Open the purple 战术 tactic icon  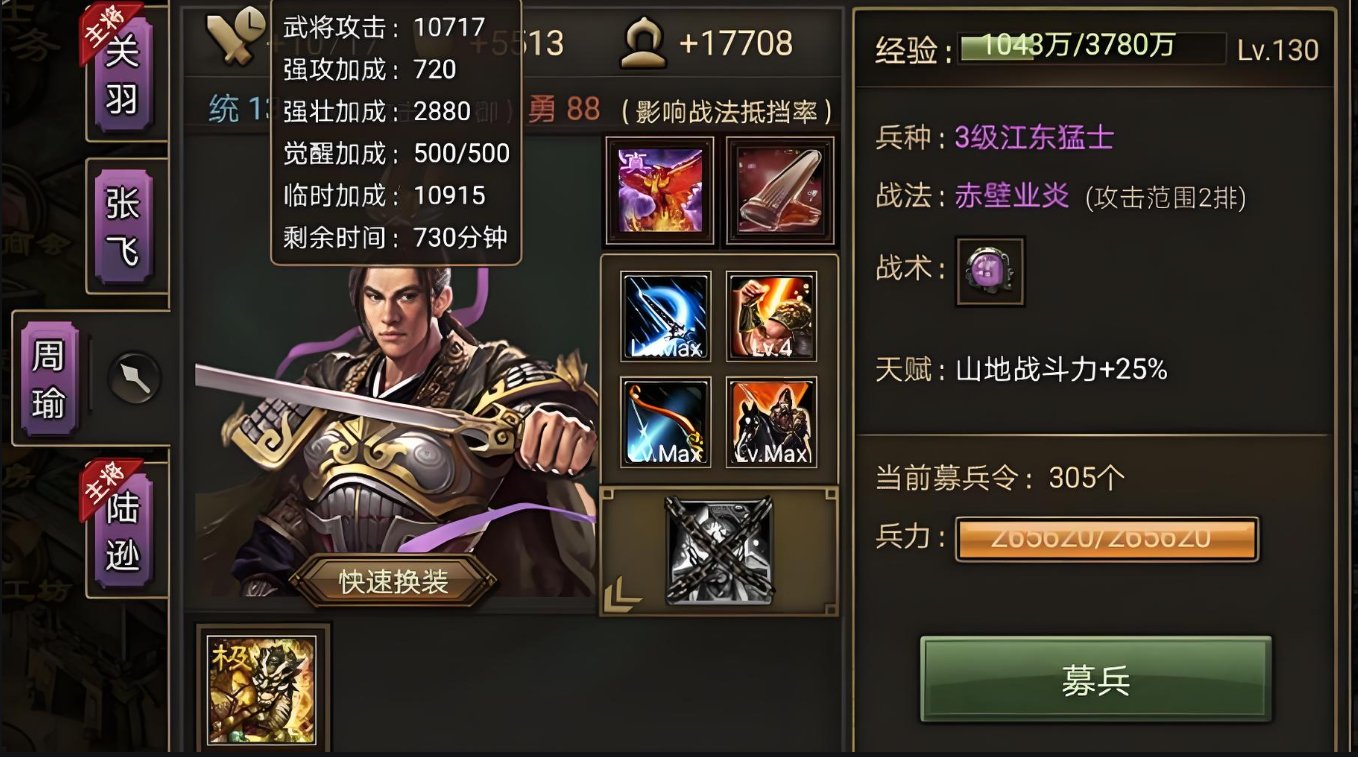point(990,271)
